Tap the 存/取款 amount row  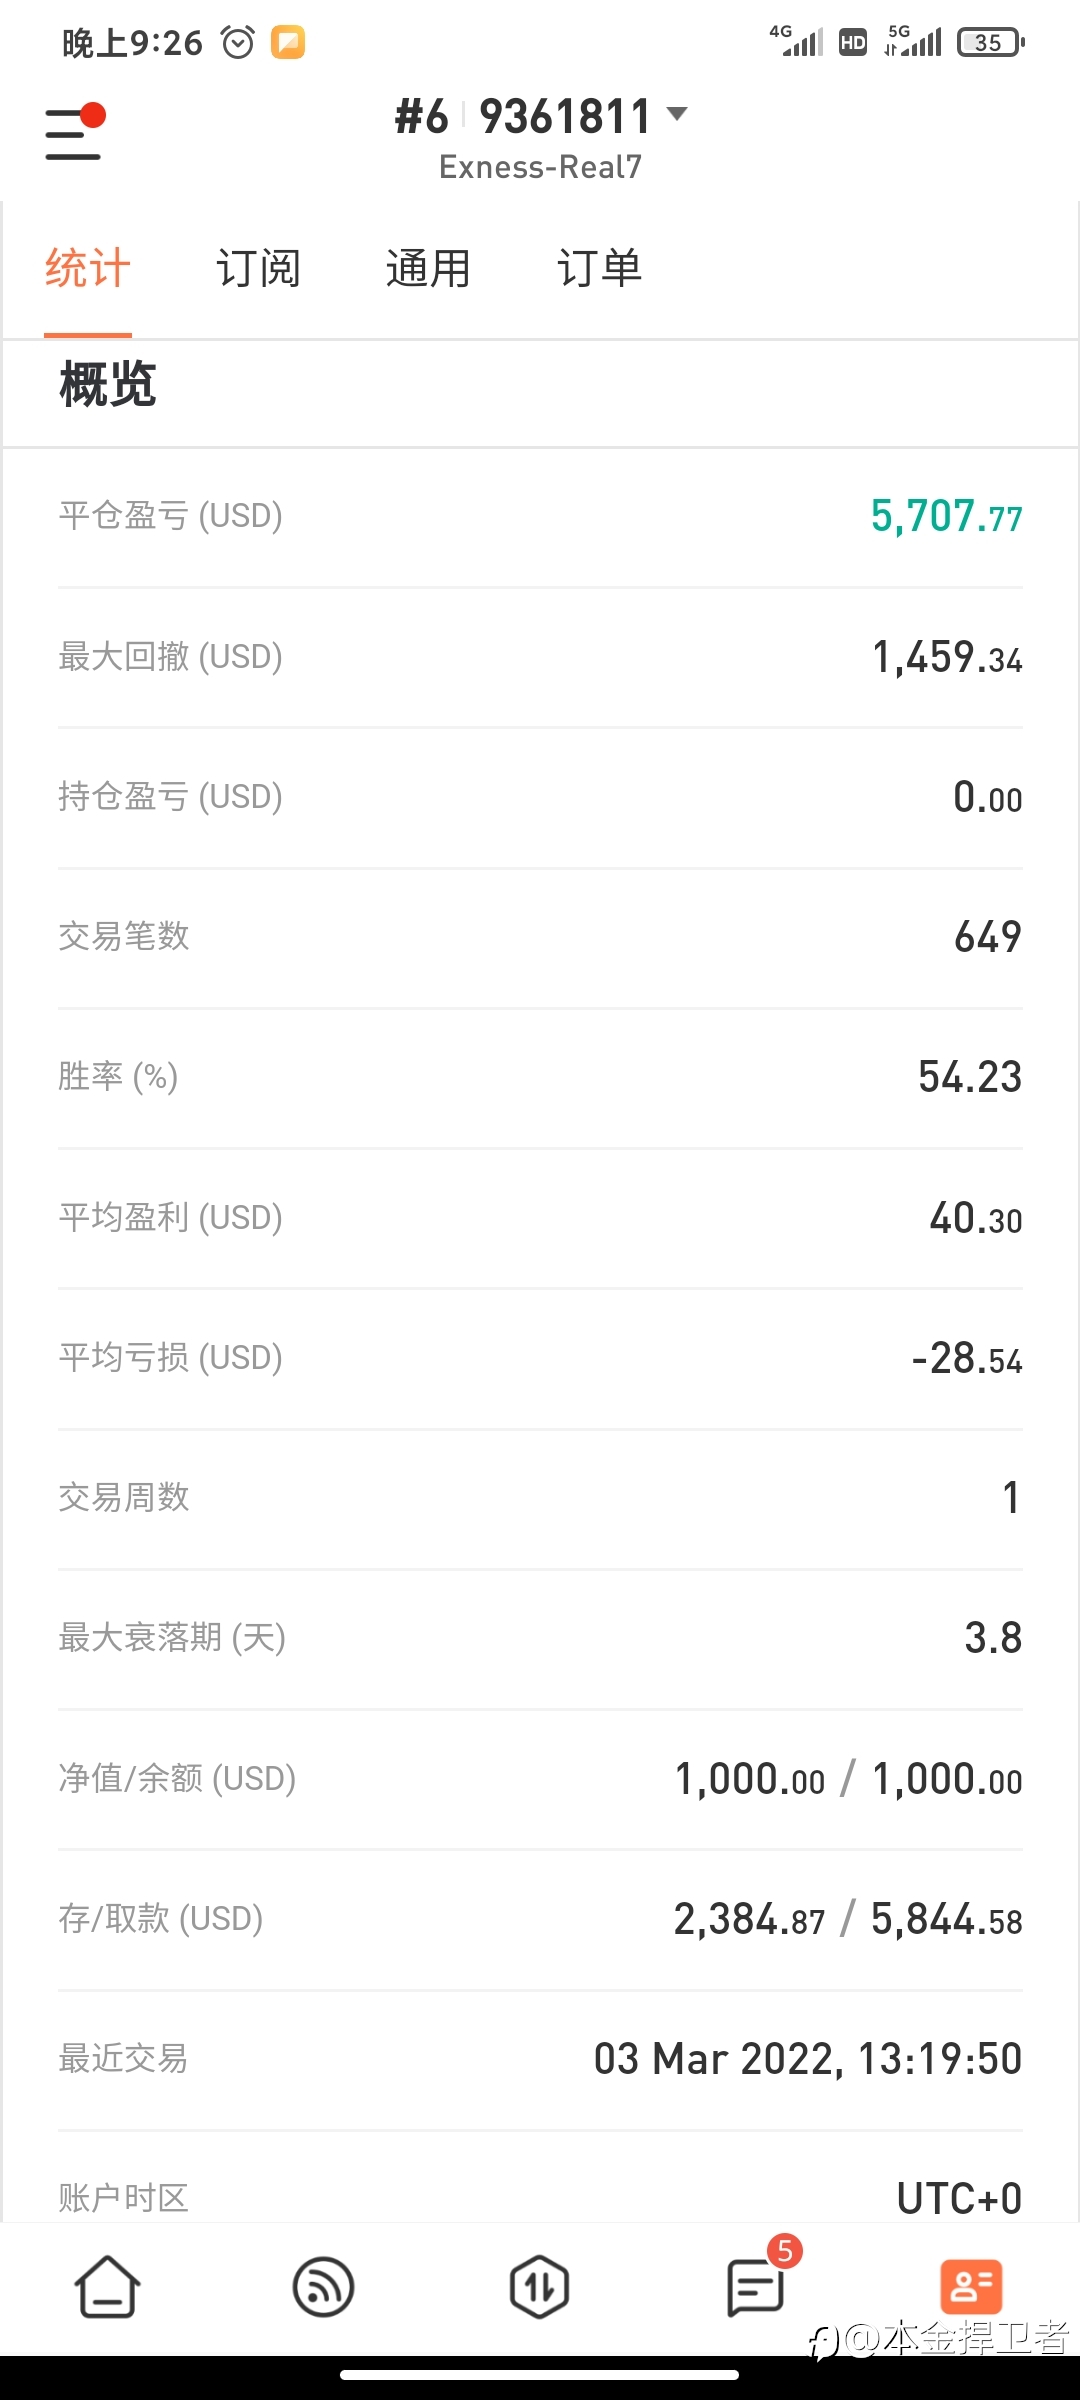(540, 1919)
